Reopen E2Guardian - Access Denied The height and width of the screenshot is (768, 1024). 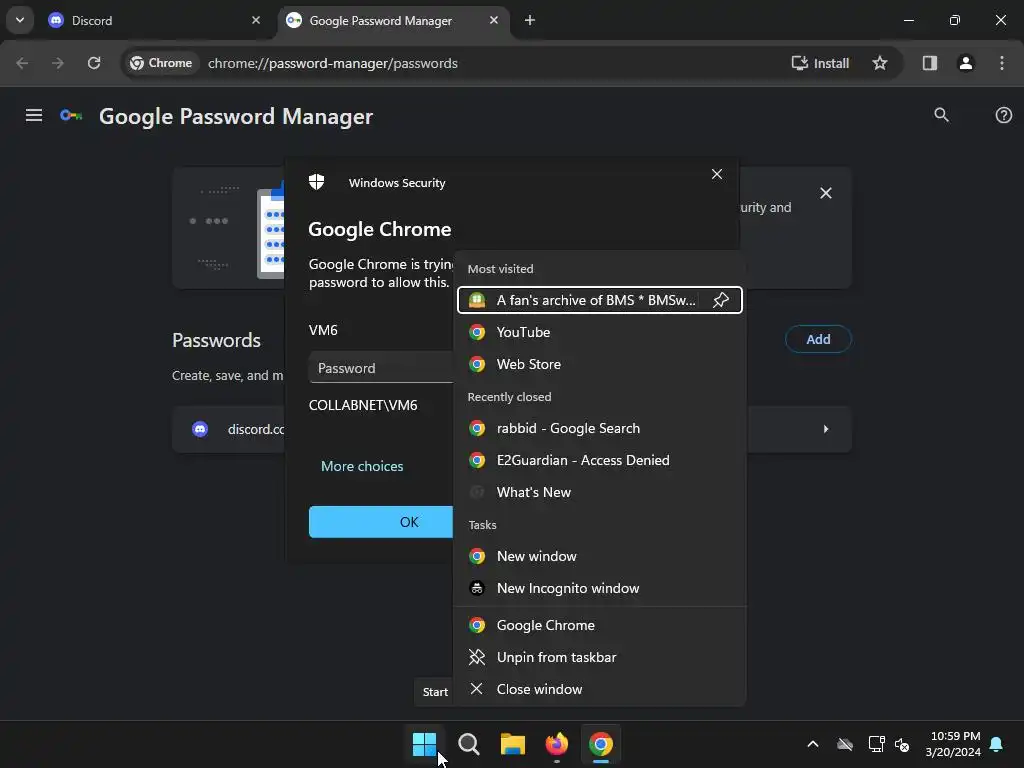point(600,460)
